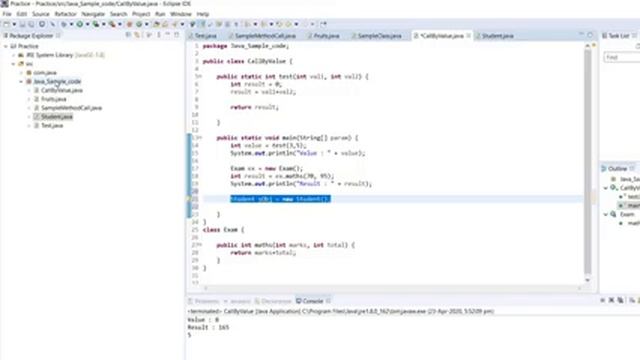Open the Run menu

click(x=160, y=14)
